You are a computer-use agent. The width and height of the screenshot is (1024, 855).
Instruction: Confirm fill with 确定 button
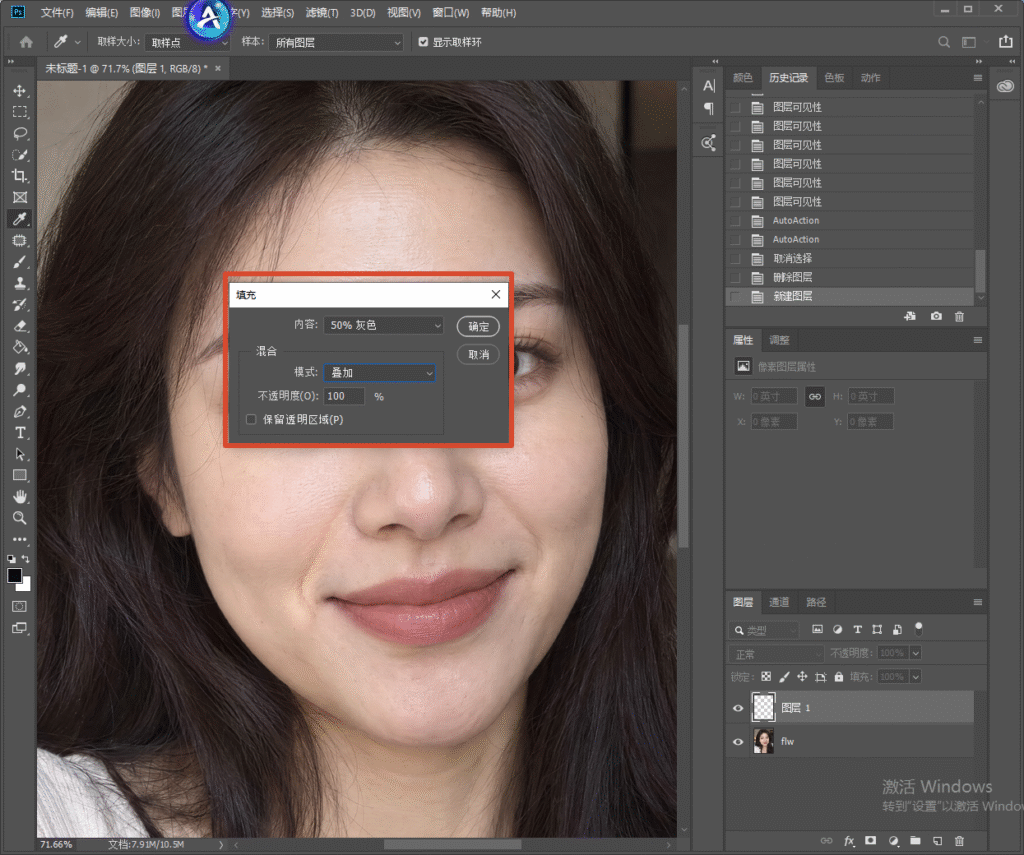coord(478,326)
